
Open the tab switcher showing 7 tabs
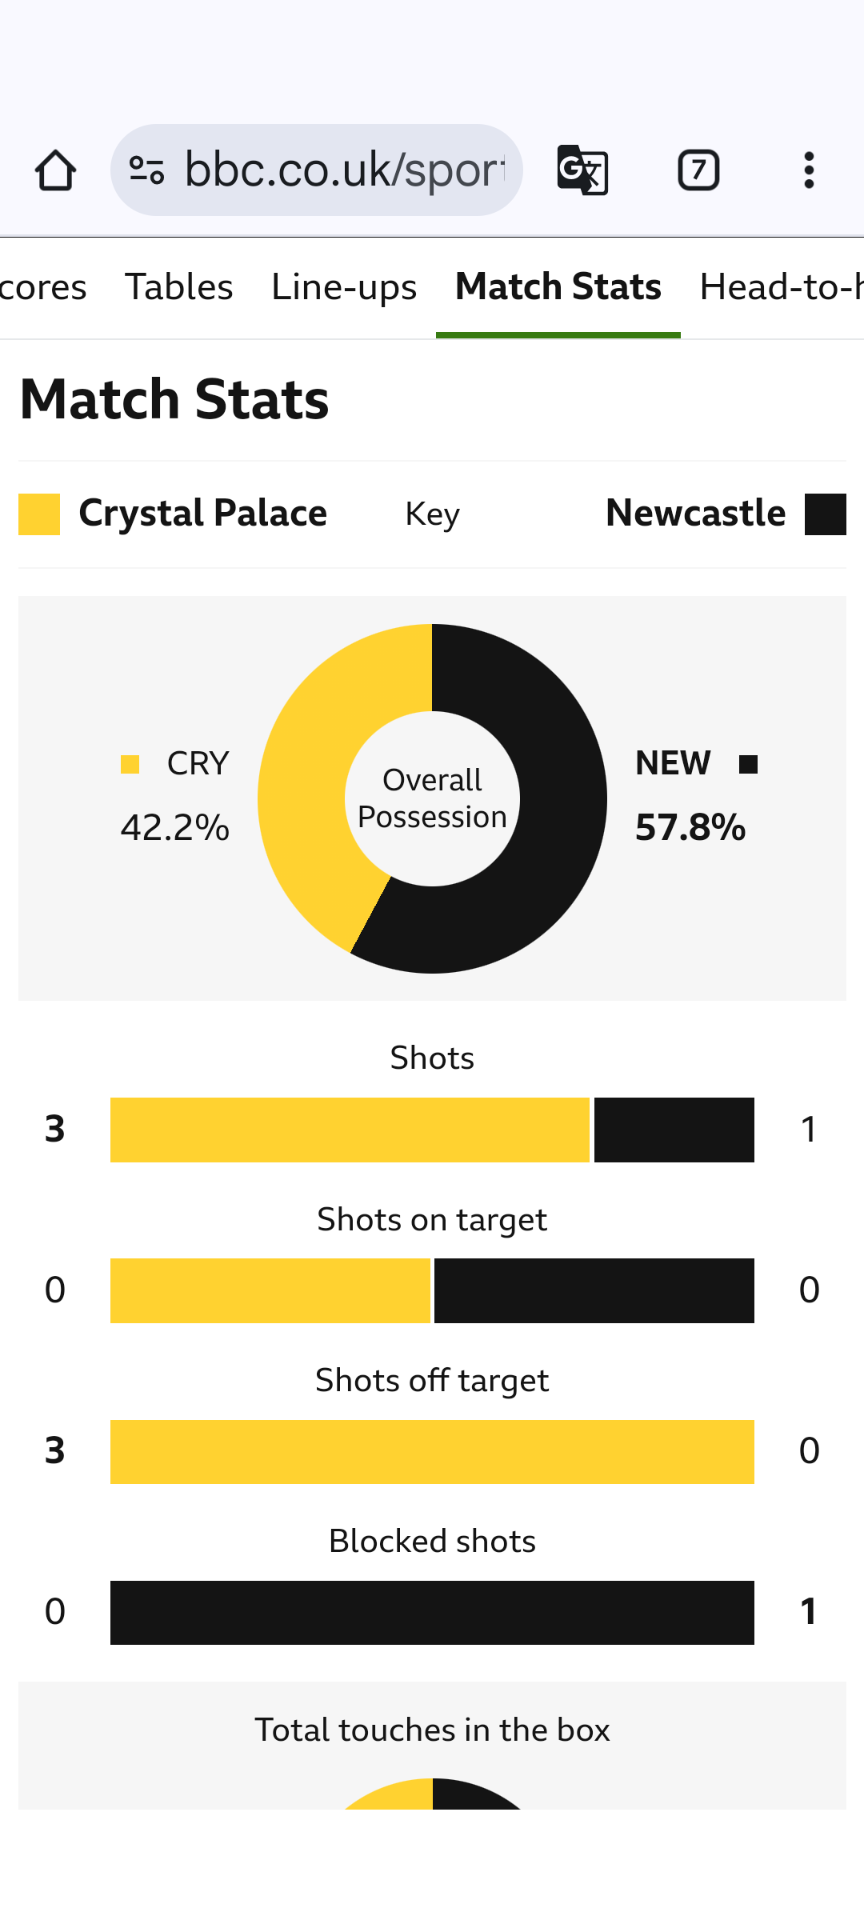698,170
